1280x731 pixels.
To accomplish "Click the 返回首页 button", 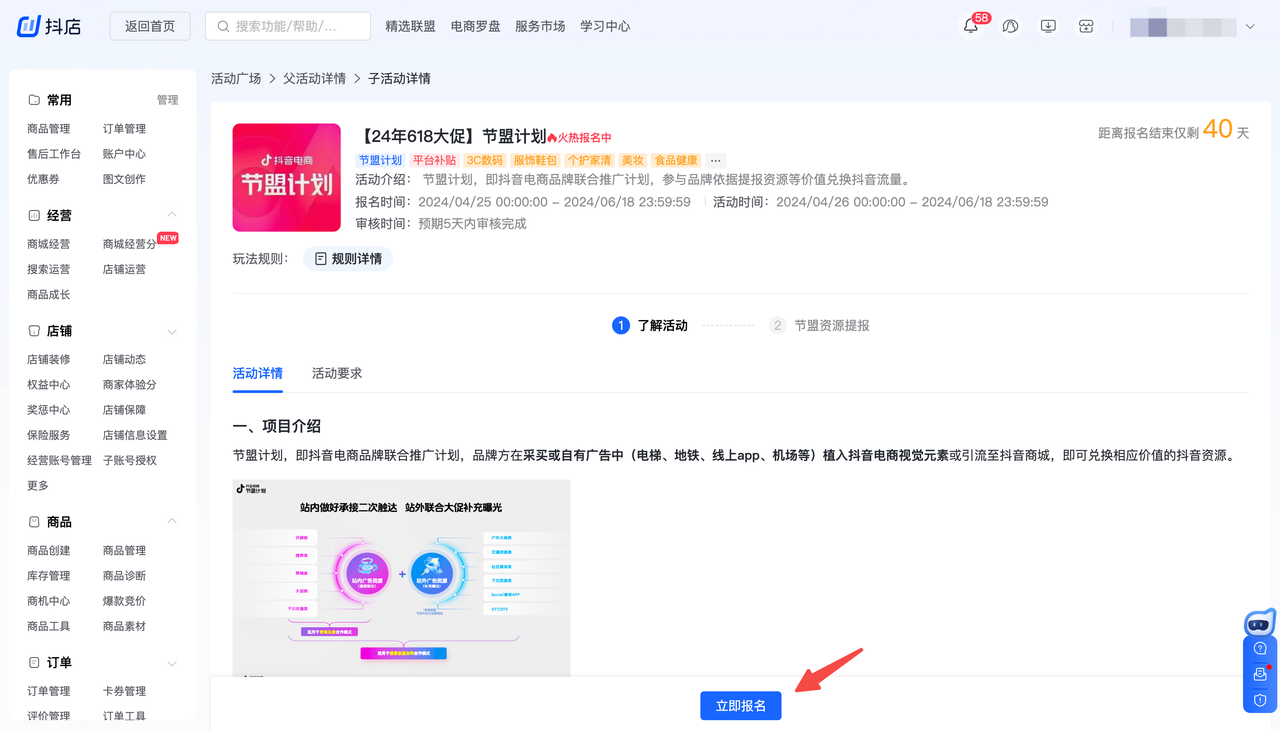I will [150, 26].
